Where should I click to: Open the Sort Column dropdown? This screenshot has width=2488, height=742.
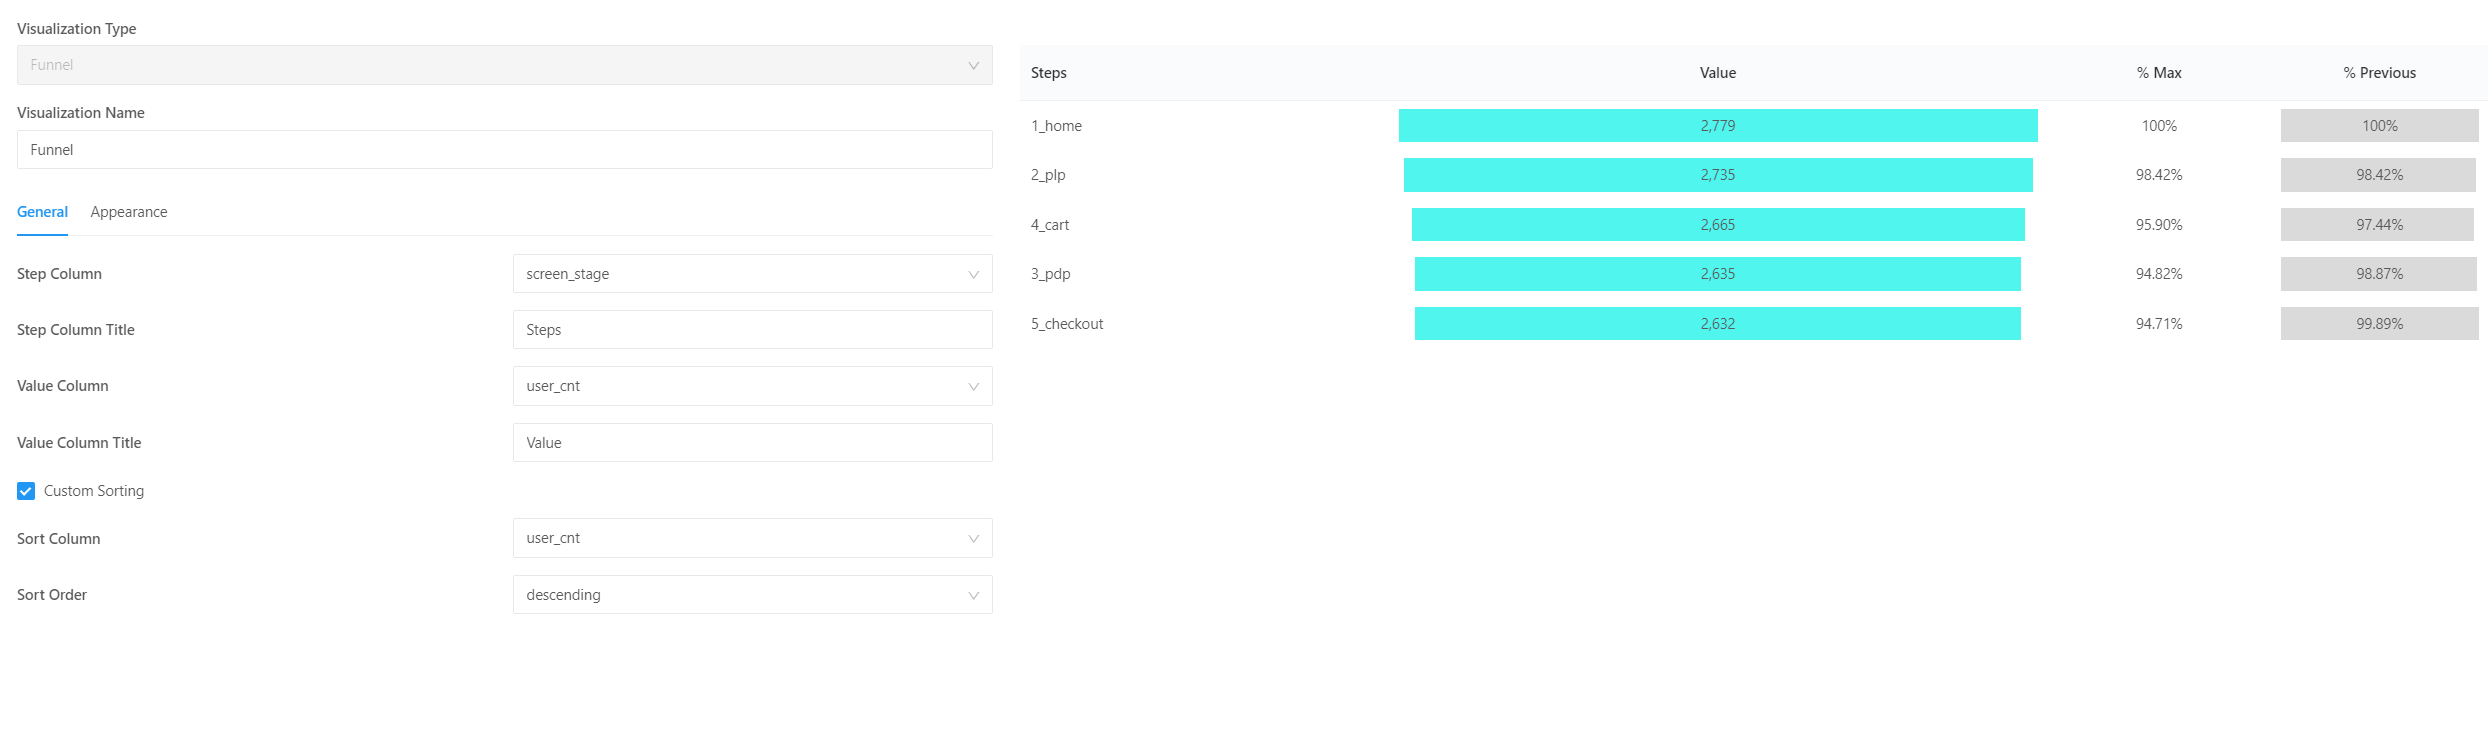752,538
